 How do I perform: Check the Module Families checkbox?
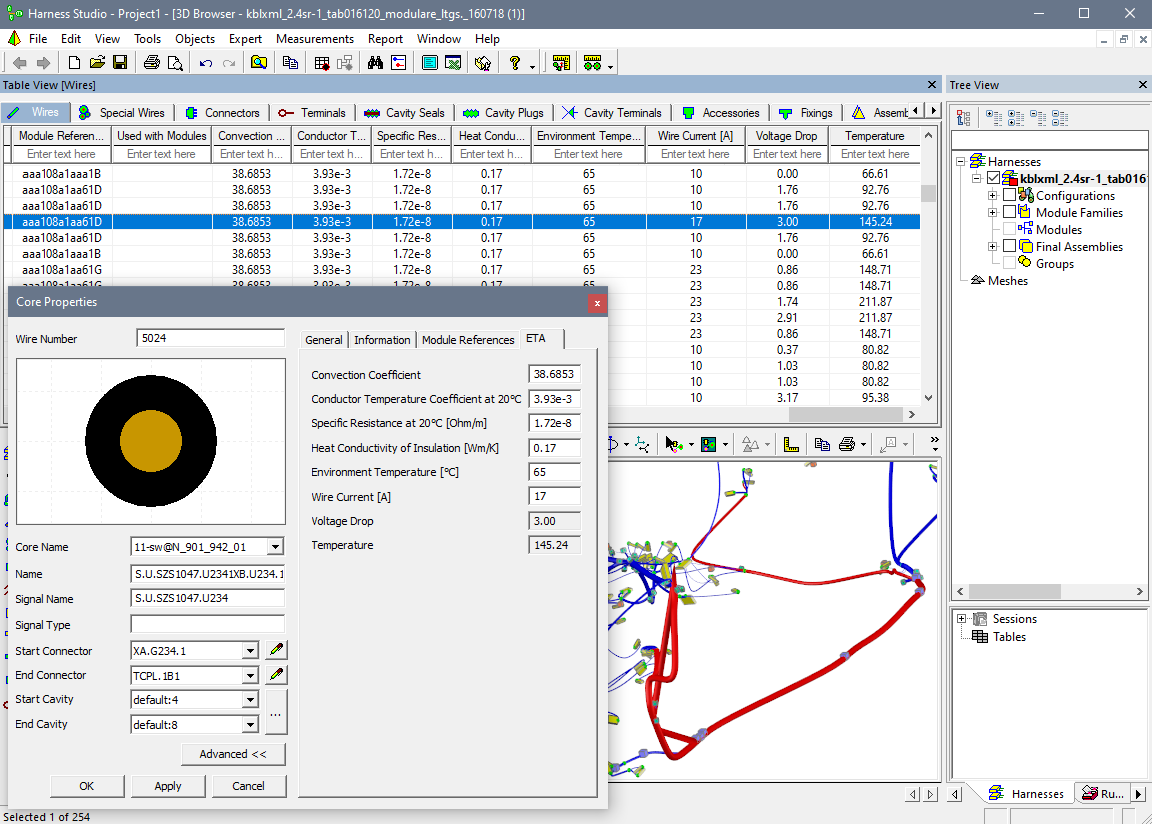tap(1009, 213)
